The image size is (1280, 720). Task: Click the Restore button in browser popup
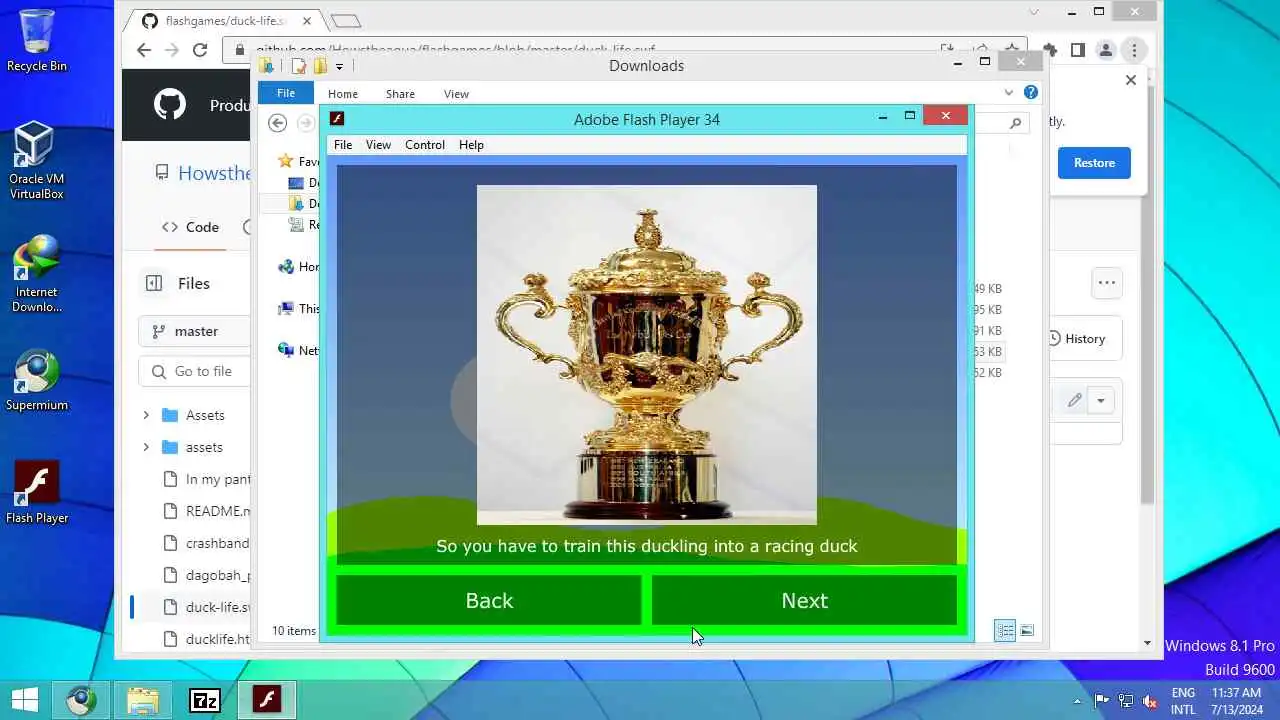pos(1094,163)
